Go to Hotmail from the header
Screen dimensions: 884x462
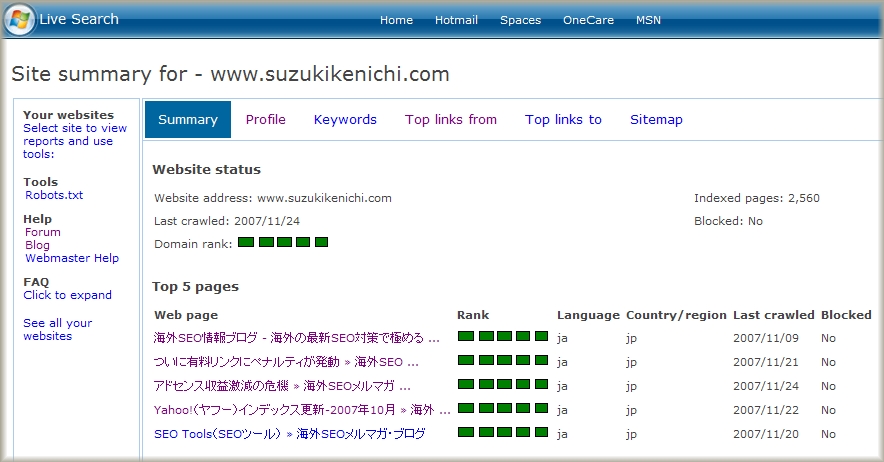[456, 20]
